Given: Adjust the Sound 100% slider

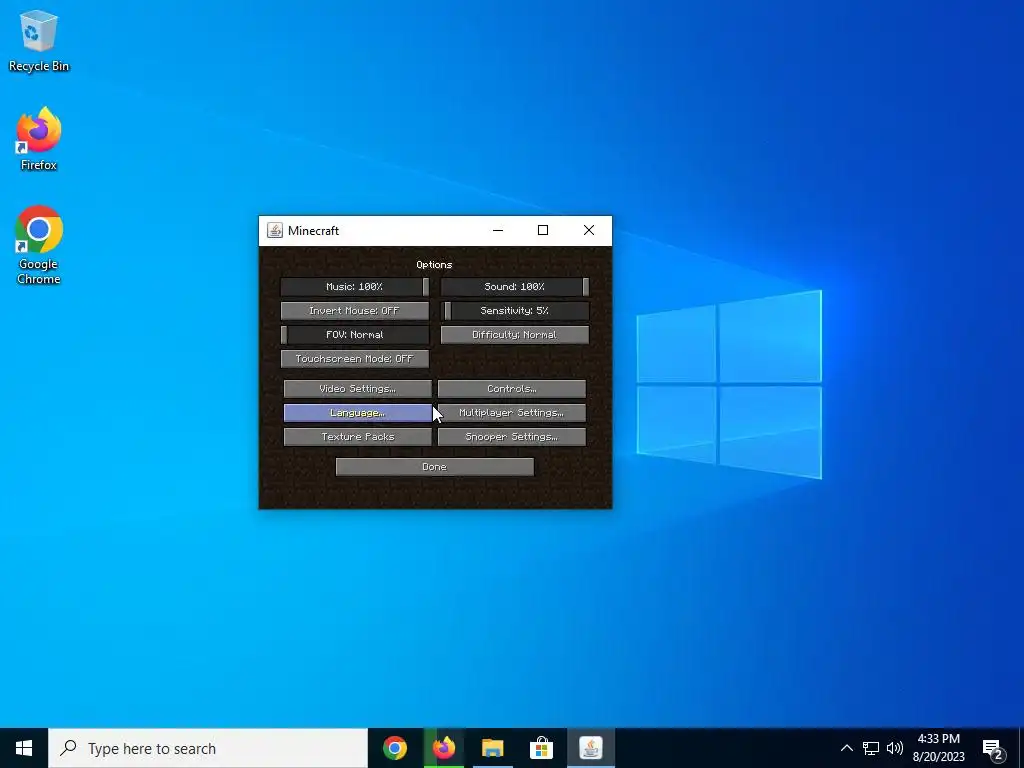Looking at the screenshot, I should coord(515,287).
